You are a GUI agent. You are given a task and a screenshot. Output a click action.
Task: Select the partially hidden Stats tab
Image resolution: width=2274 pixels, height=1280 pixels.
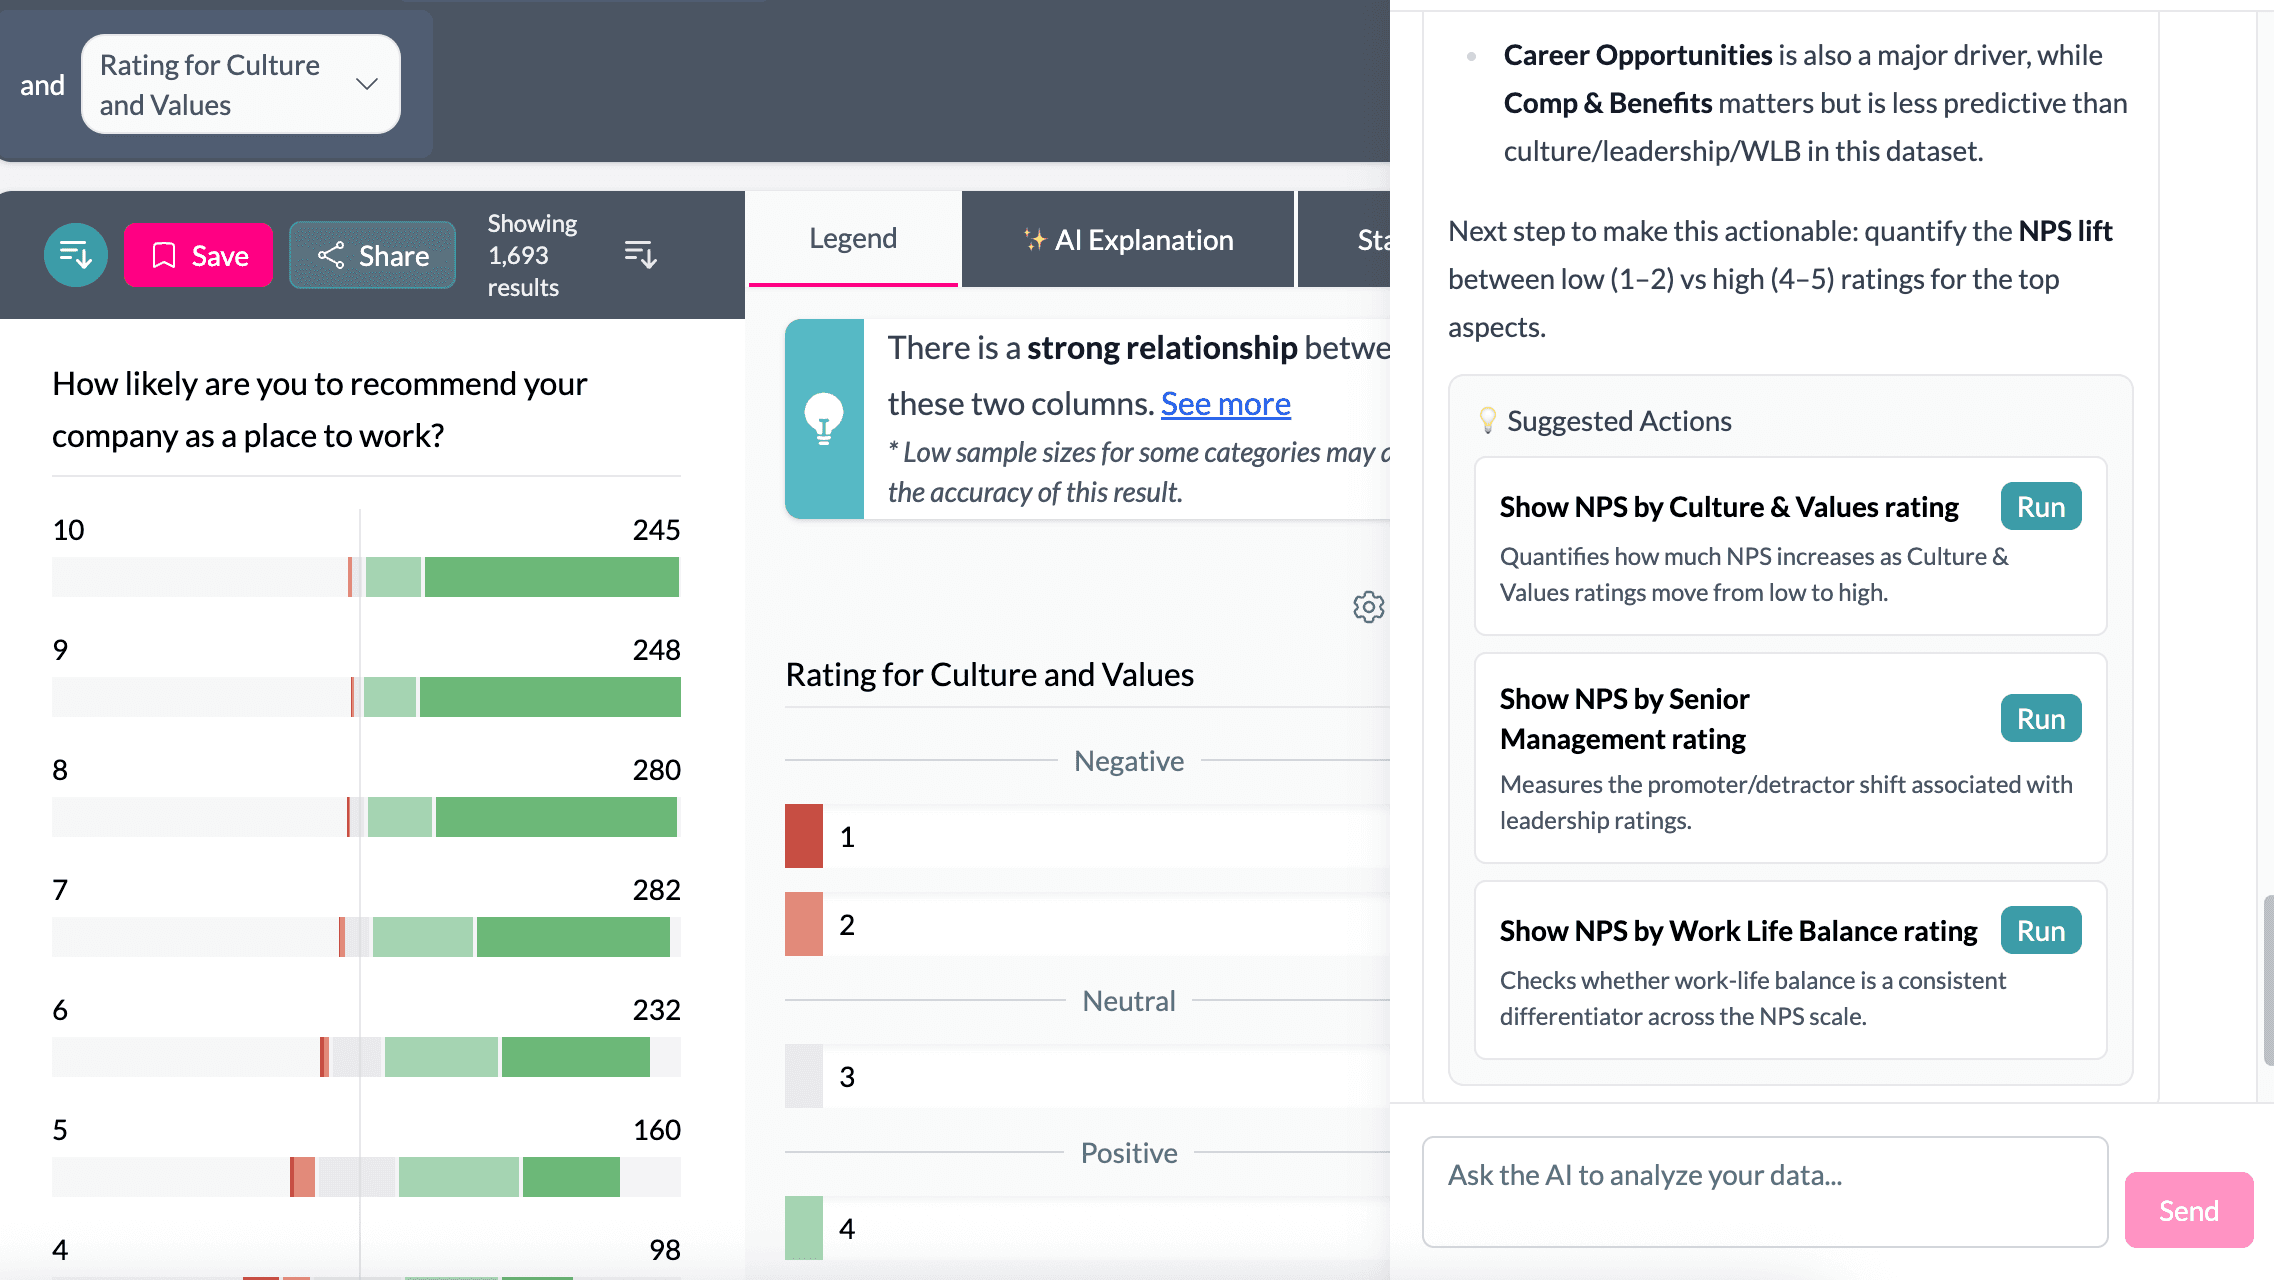coord(1372,239)
